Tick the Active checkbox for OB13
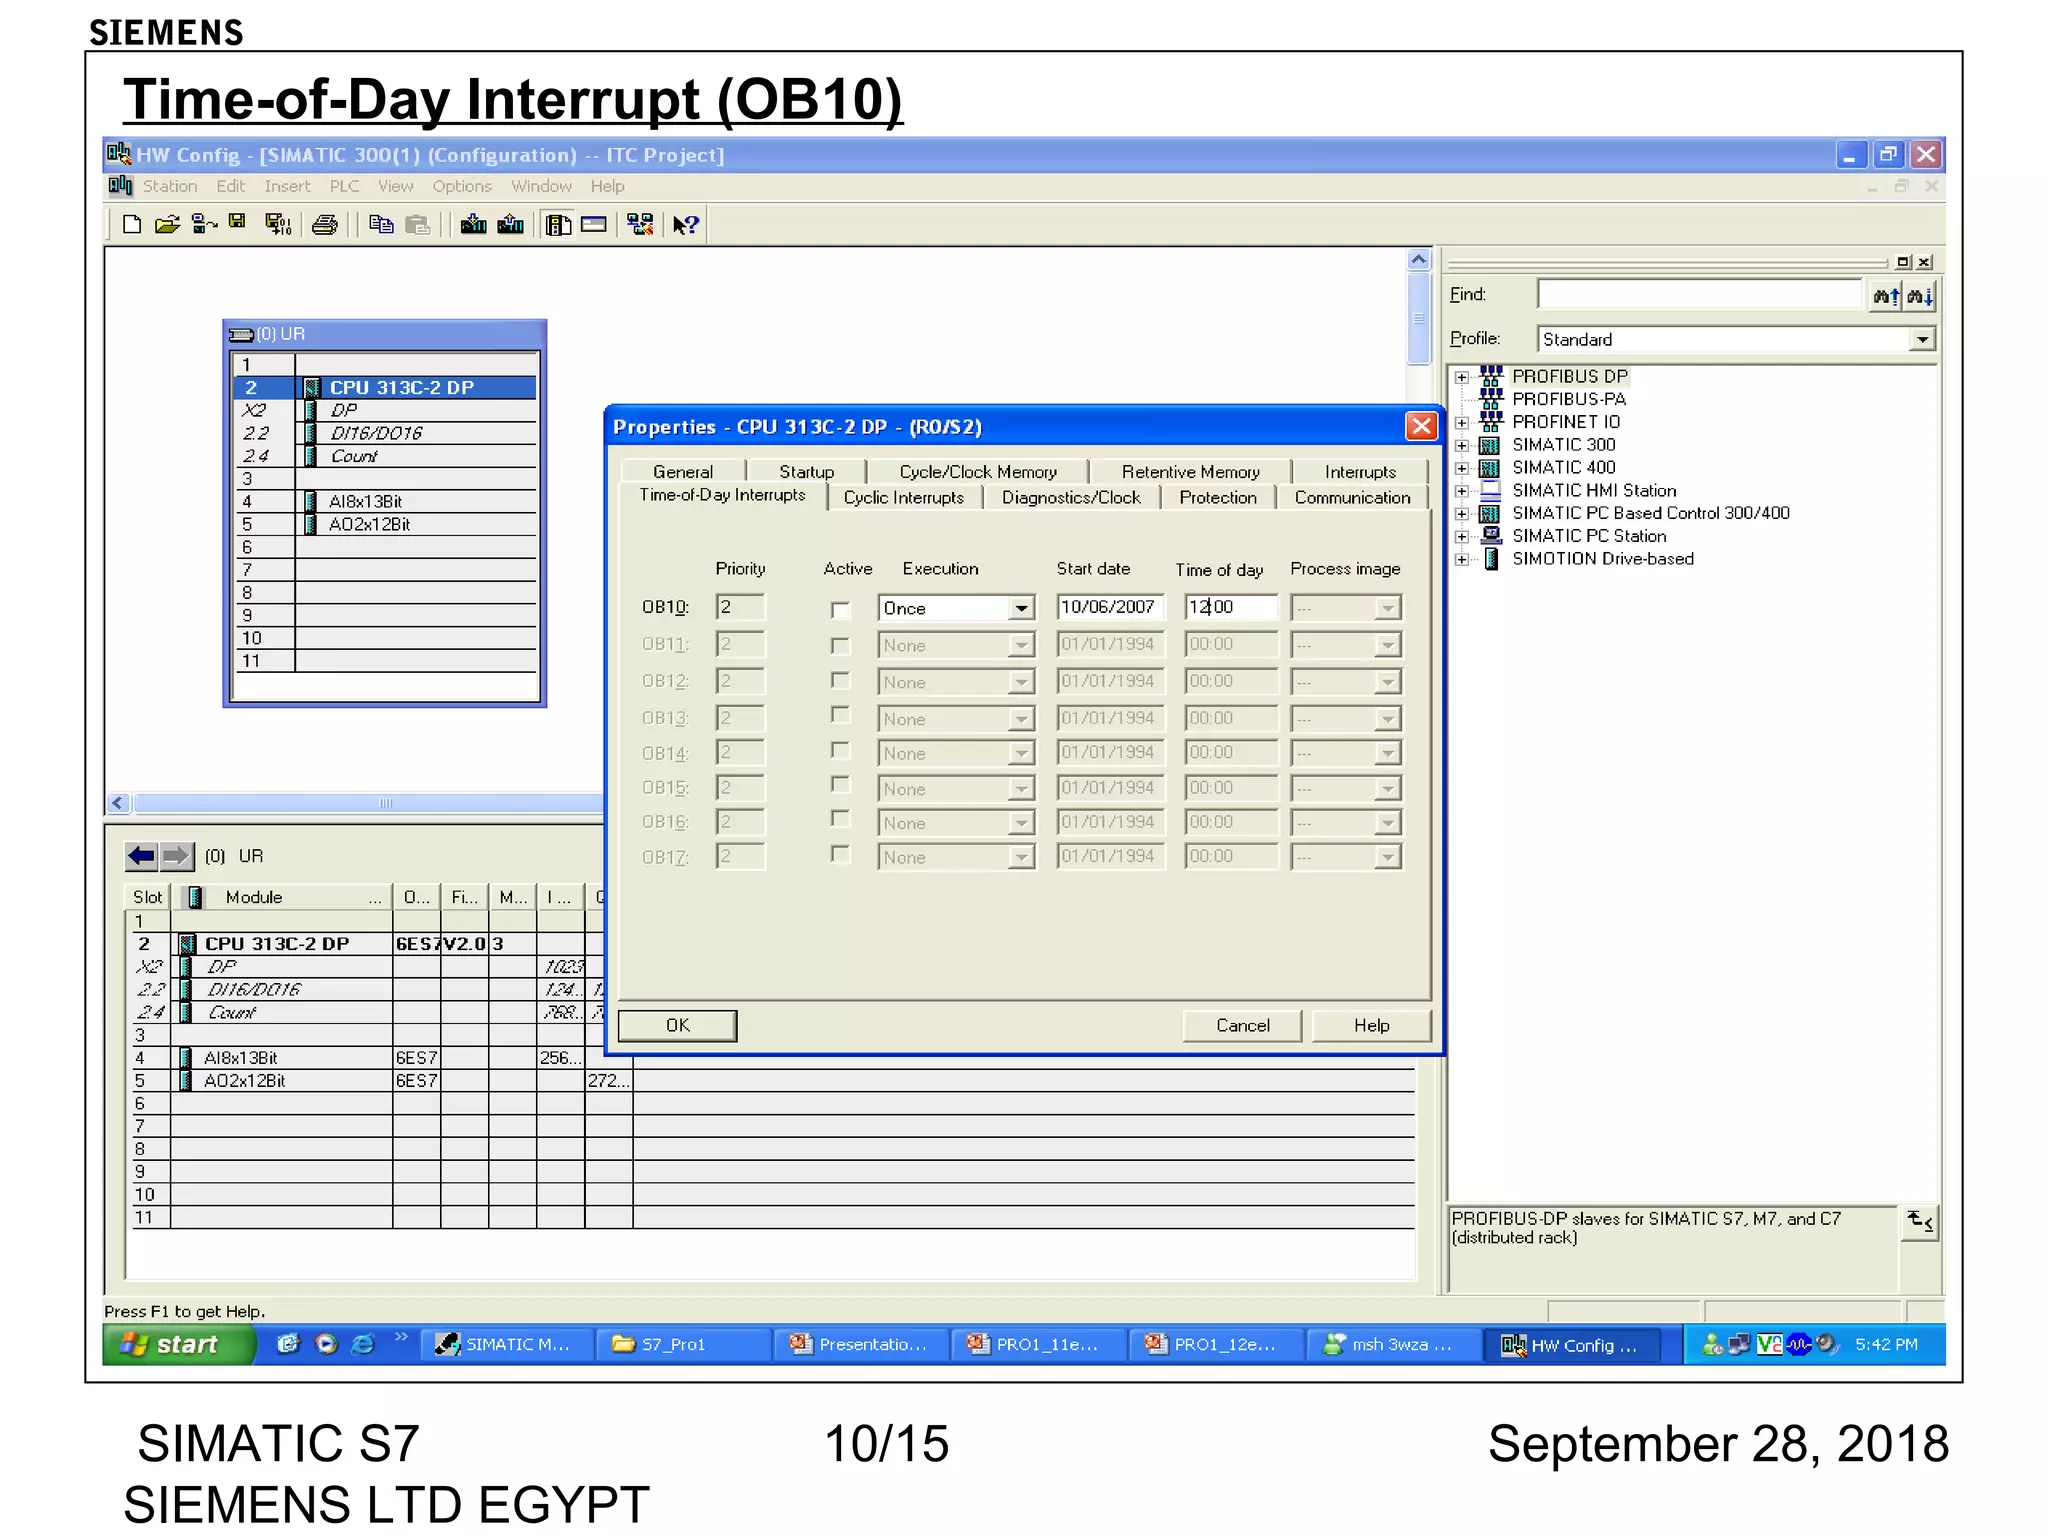2048x1536 pixels. pyautogui.click(x=840, y=716)
